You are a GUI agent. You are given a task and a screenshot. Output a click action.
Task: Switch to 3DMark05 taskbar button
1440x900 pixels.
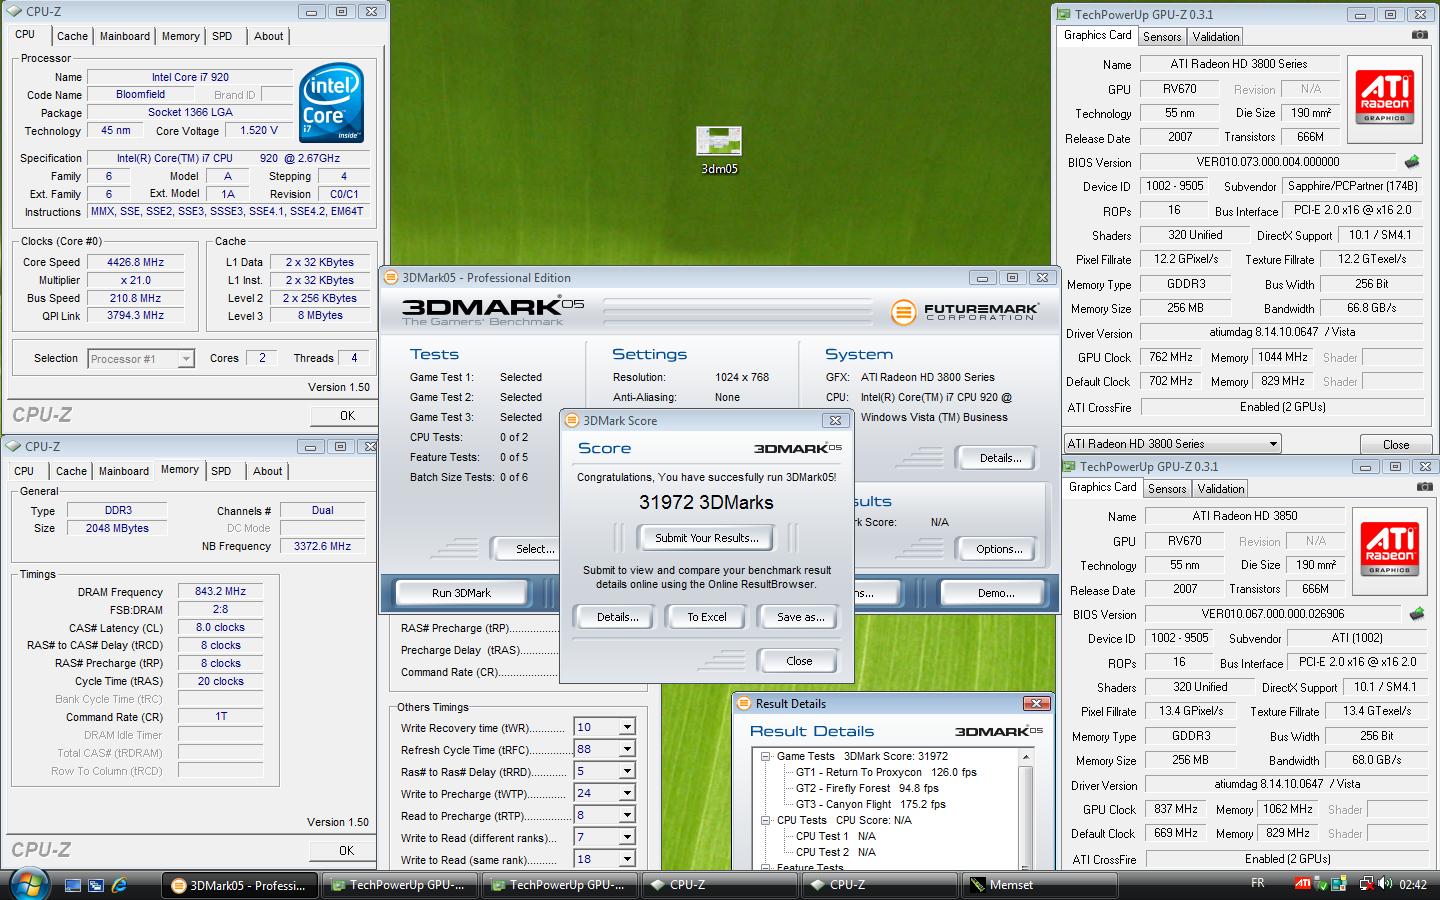point(240,885)
